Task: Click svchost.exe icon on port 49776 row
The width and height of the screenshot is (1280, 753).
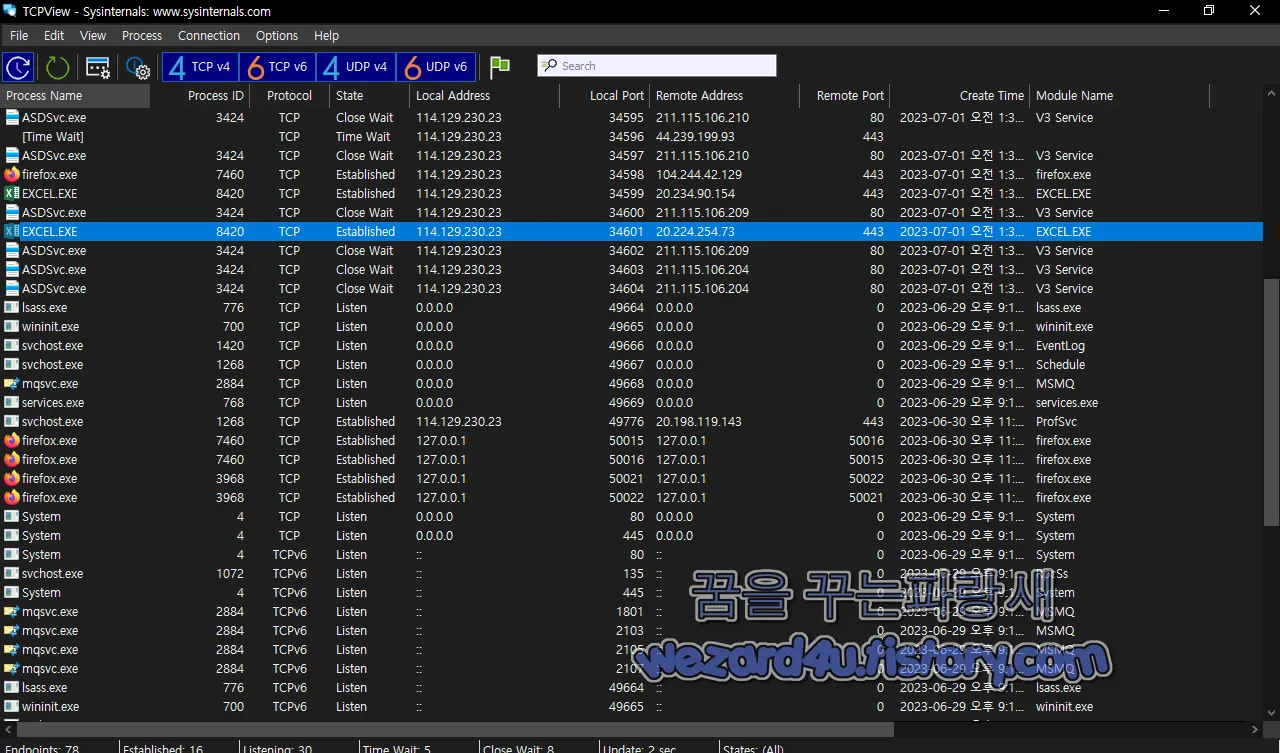Action: point(12,421)
